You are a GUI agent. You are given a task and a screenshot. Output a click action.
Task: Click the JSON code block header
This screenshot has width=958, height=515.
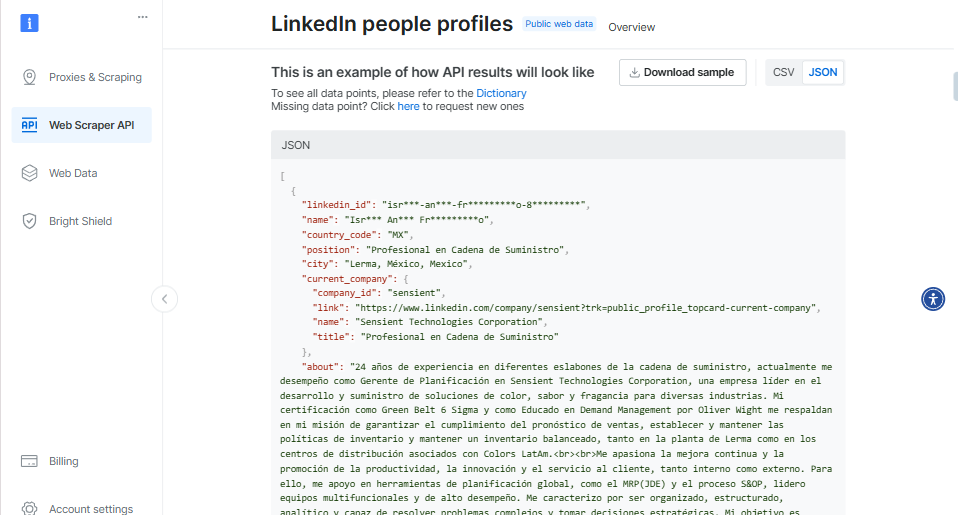tap(558, 145)
